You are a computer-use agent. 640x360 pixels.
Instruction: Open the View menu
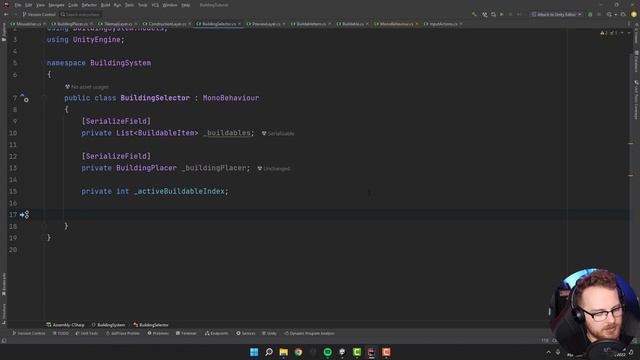click(40, 5)
